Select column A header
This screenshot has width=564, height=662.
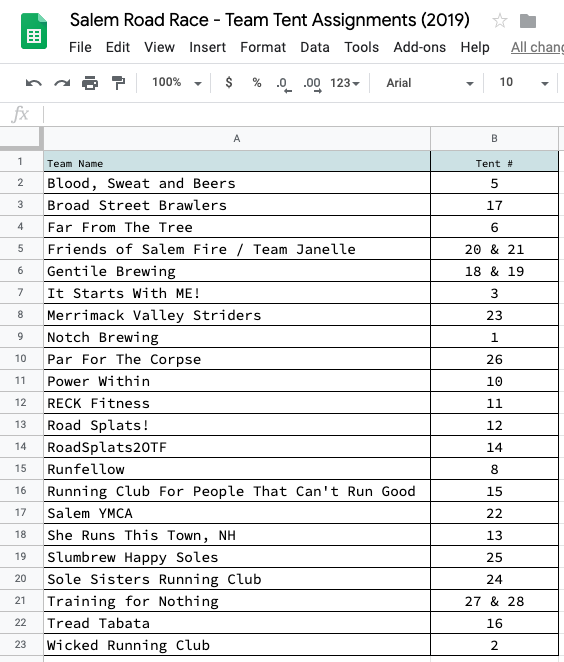click(237, 138)
